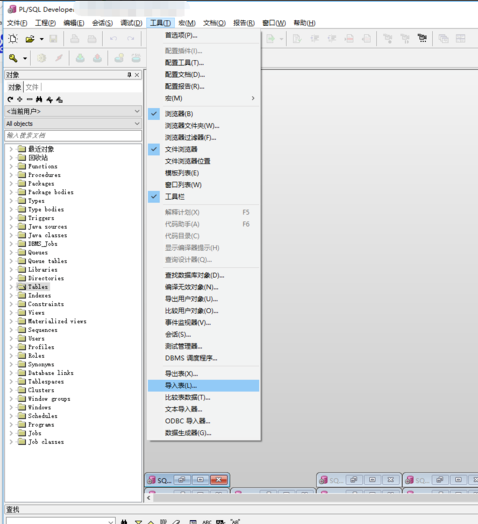
Task: Choose 导出用户对象(U)... menu entry
Action: (x=203, y=299)
